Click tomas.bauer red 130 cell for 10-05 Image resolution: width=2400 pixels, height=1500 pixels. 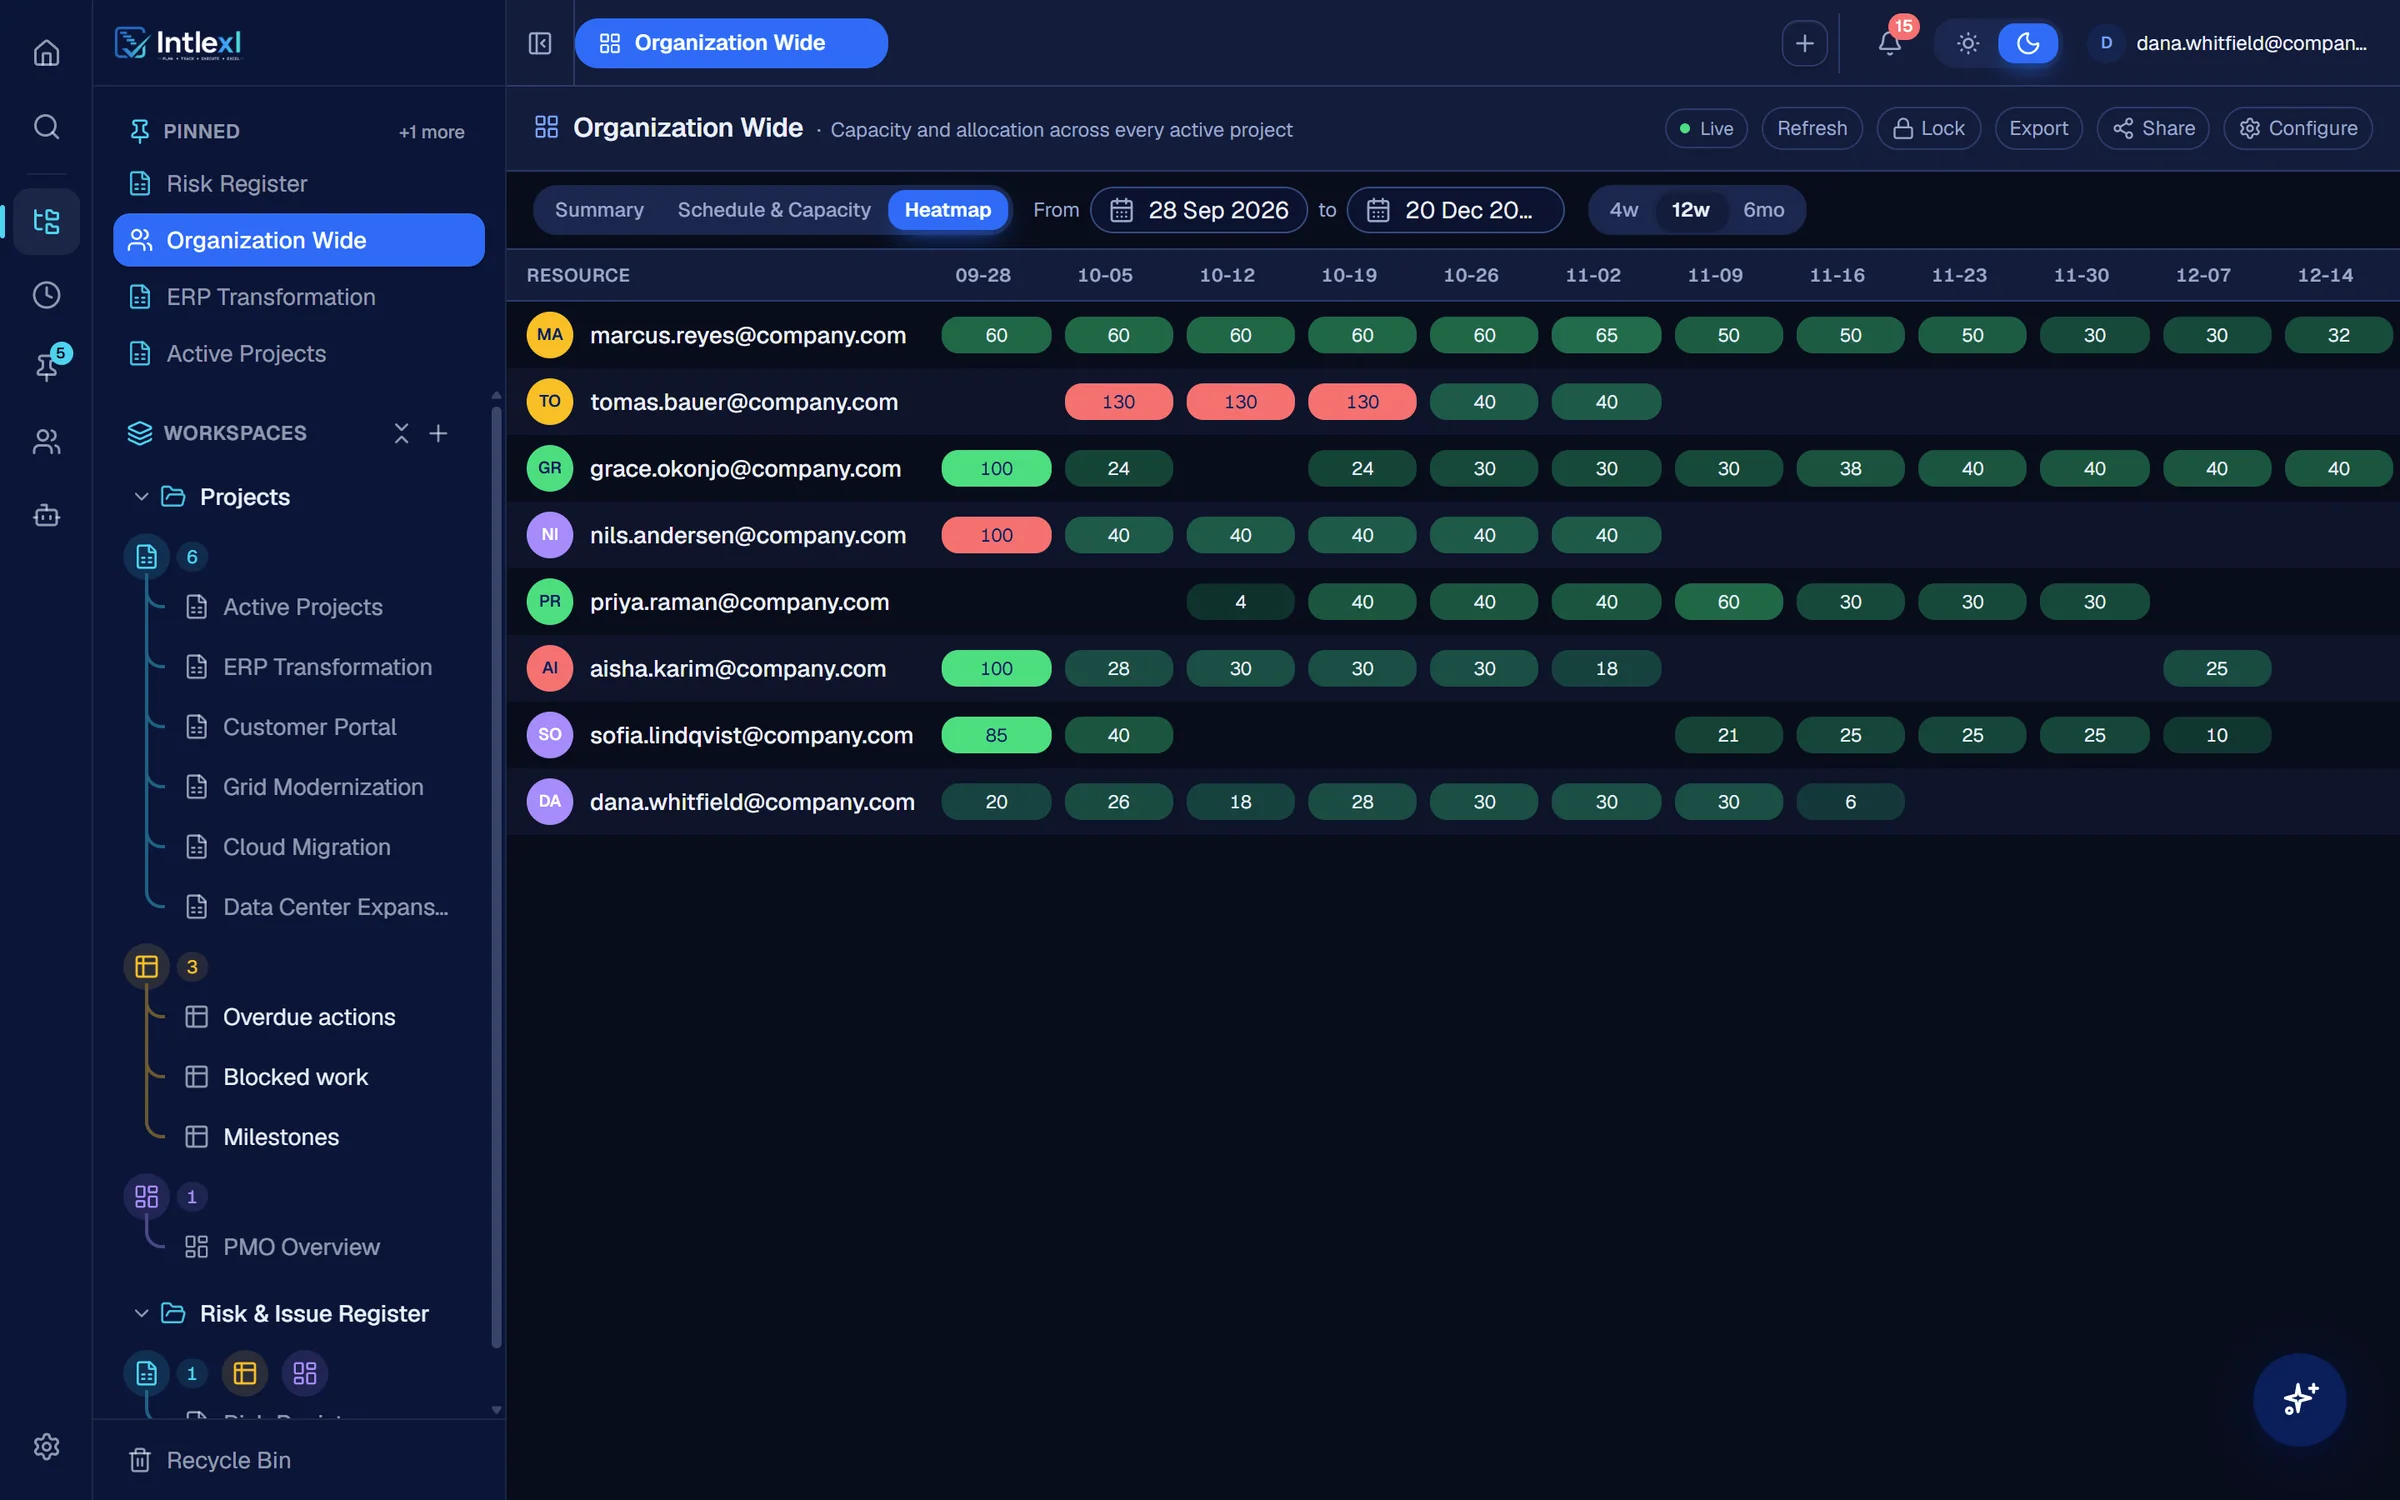click(x=1118, y=402)
